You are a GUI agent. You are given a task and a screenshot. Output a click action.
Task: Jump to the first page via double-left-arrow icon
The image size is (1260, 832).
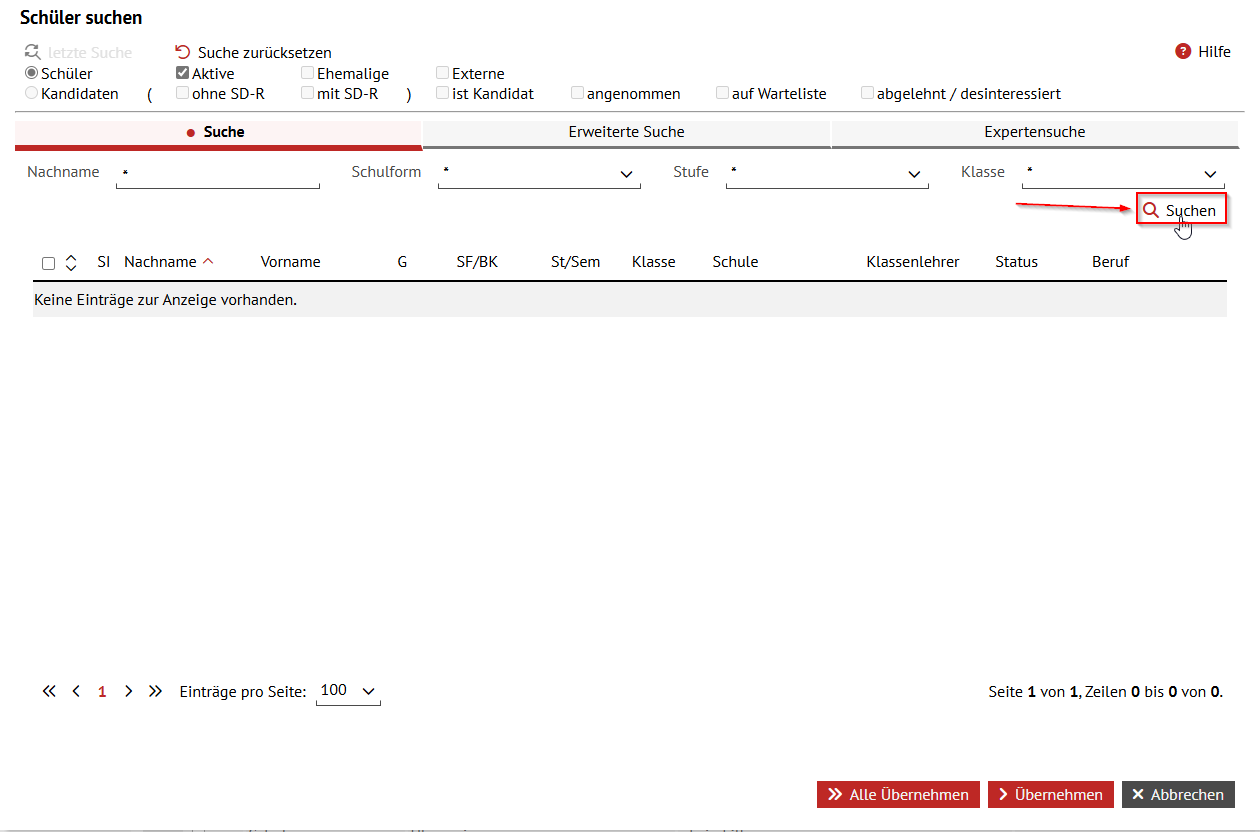(48, 690)
